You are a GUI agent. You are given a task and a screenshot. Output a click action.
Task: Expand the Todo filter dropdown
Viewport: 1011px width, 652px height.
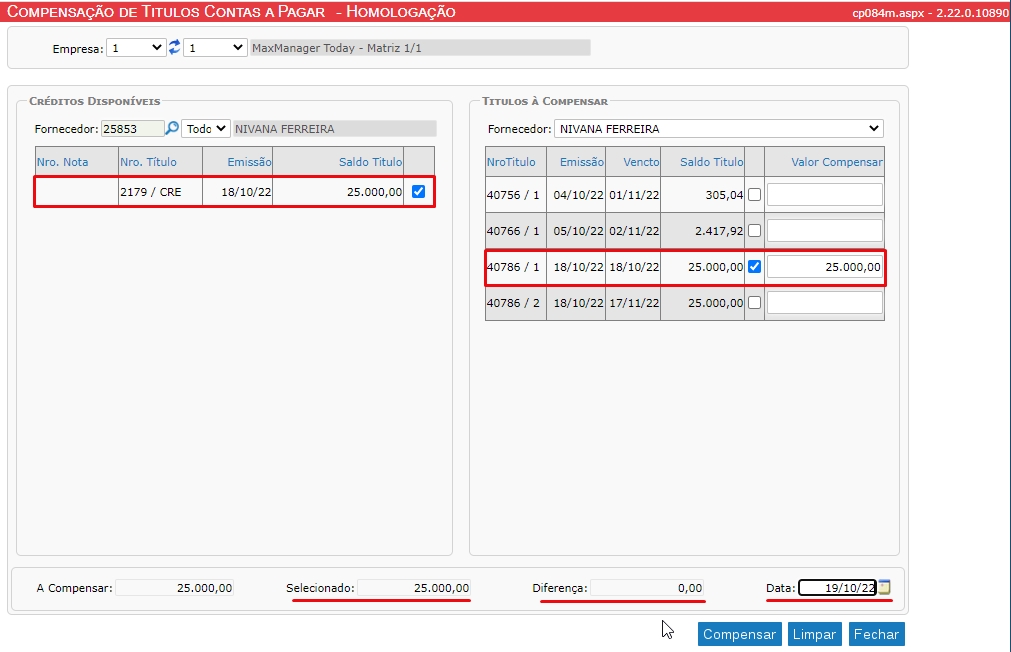[206, 128]
